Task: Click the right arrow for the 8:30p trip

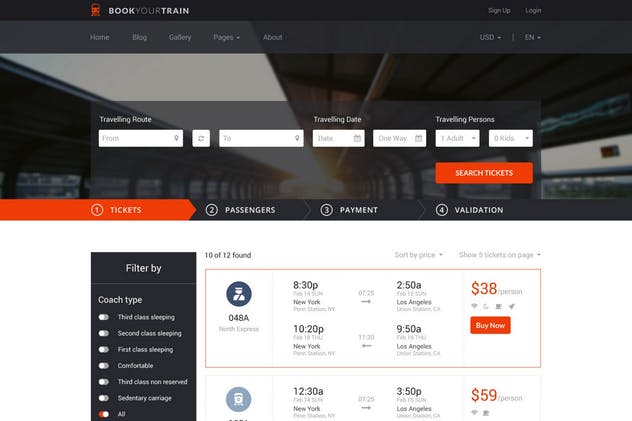Action: tap(366, 301)
